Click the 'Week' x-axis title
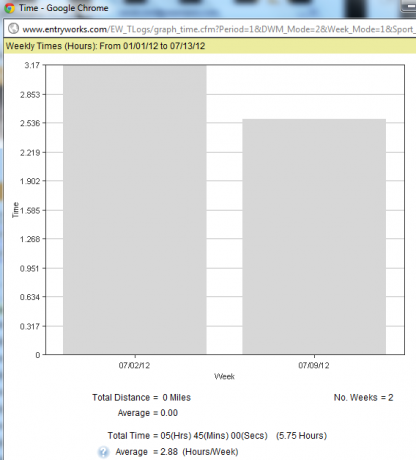 click(224, 376)
